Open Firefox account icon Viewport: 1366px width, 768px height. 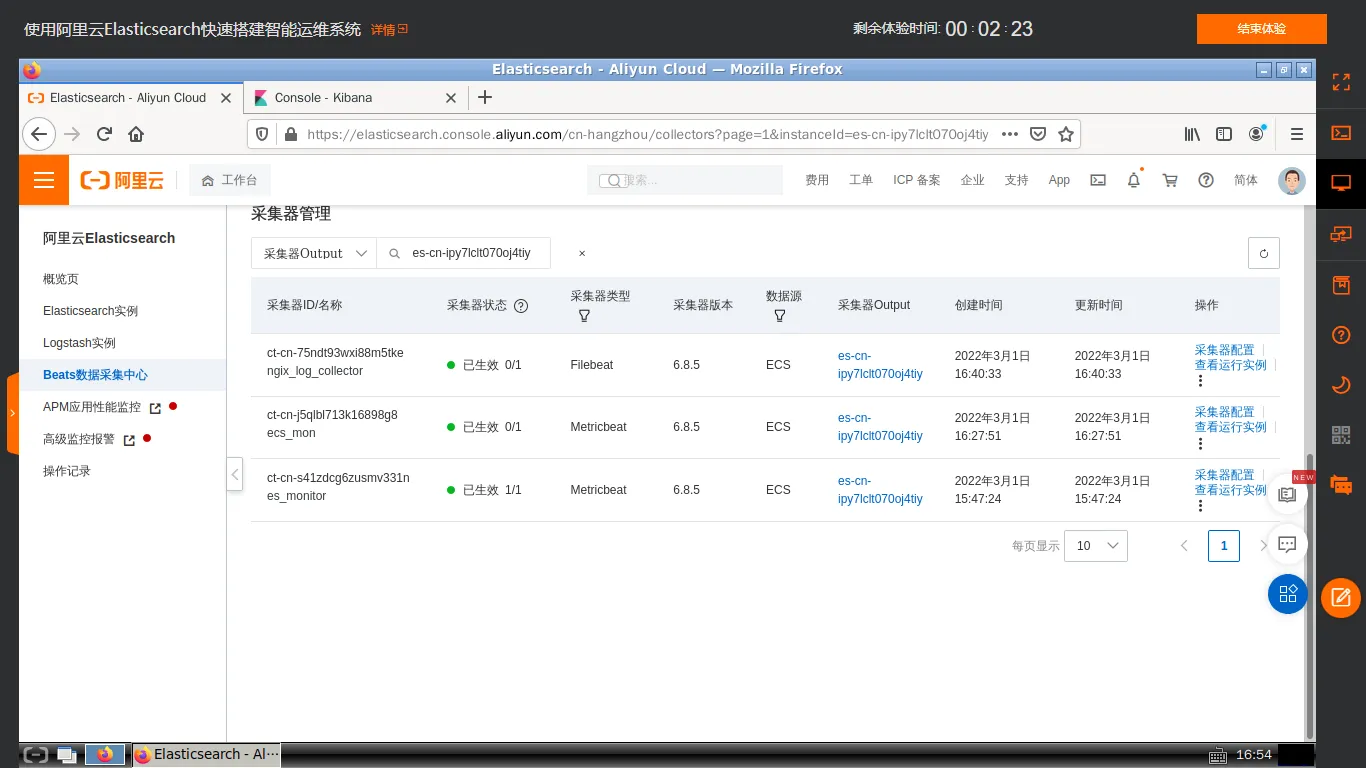1257,134
